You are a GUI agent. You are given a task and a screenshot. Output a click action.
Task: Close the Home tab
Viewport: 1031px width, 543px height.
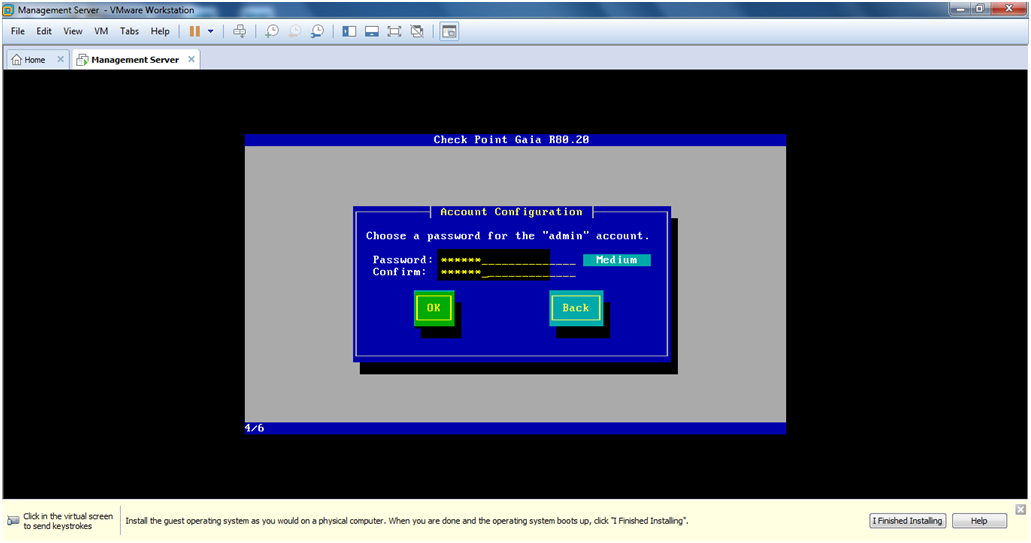pyautogui.click(x=60, y=59)
